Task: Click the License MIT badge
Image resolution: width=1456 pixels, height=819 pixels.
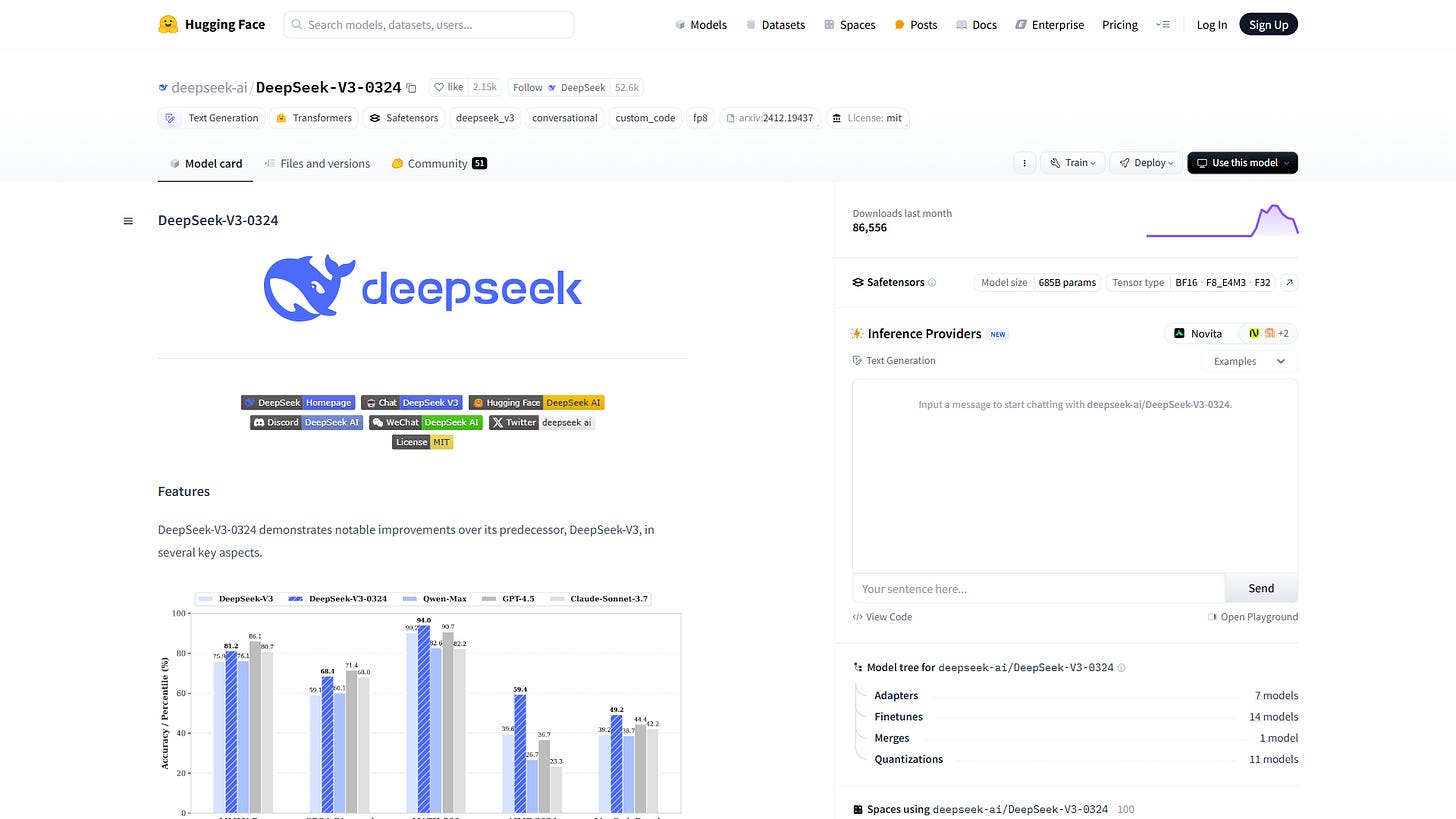Action: pos(423,442)
